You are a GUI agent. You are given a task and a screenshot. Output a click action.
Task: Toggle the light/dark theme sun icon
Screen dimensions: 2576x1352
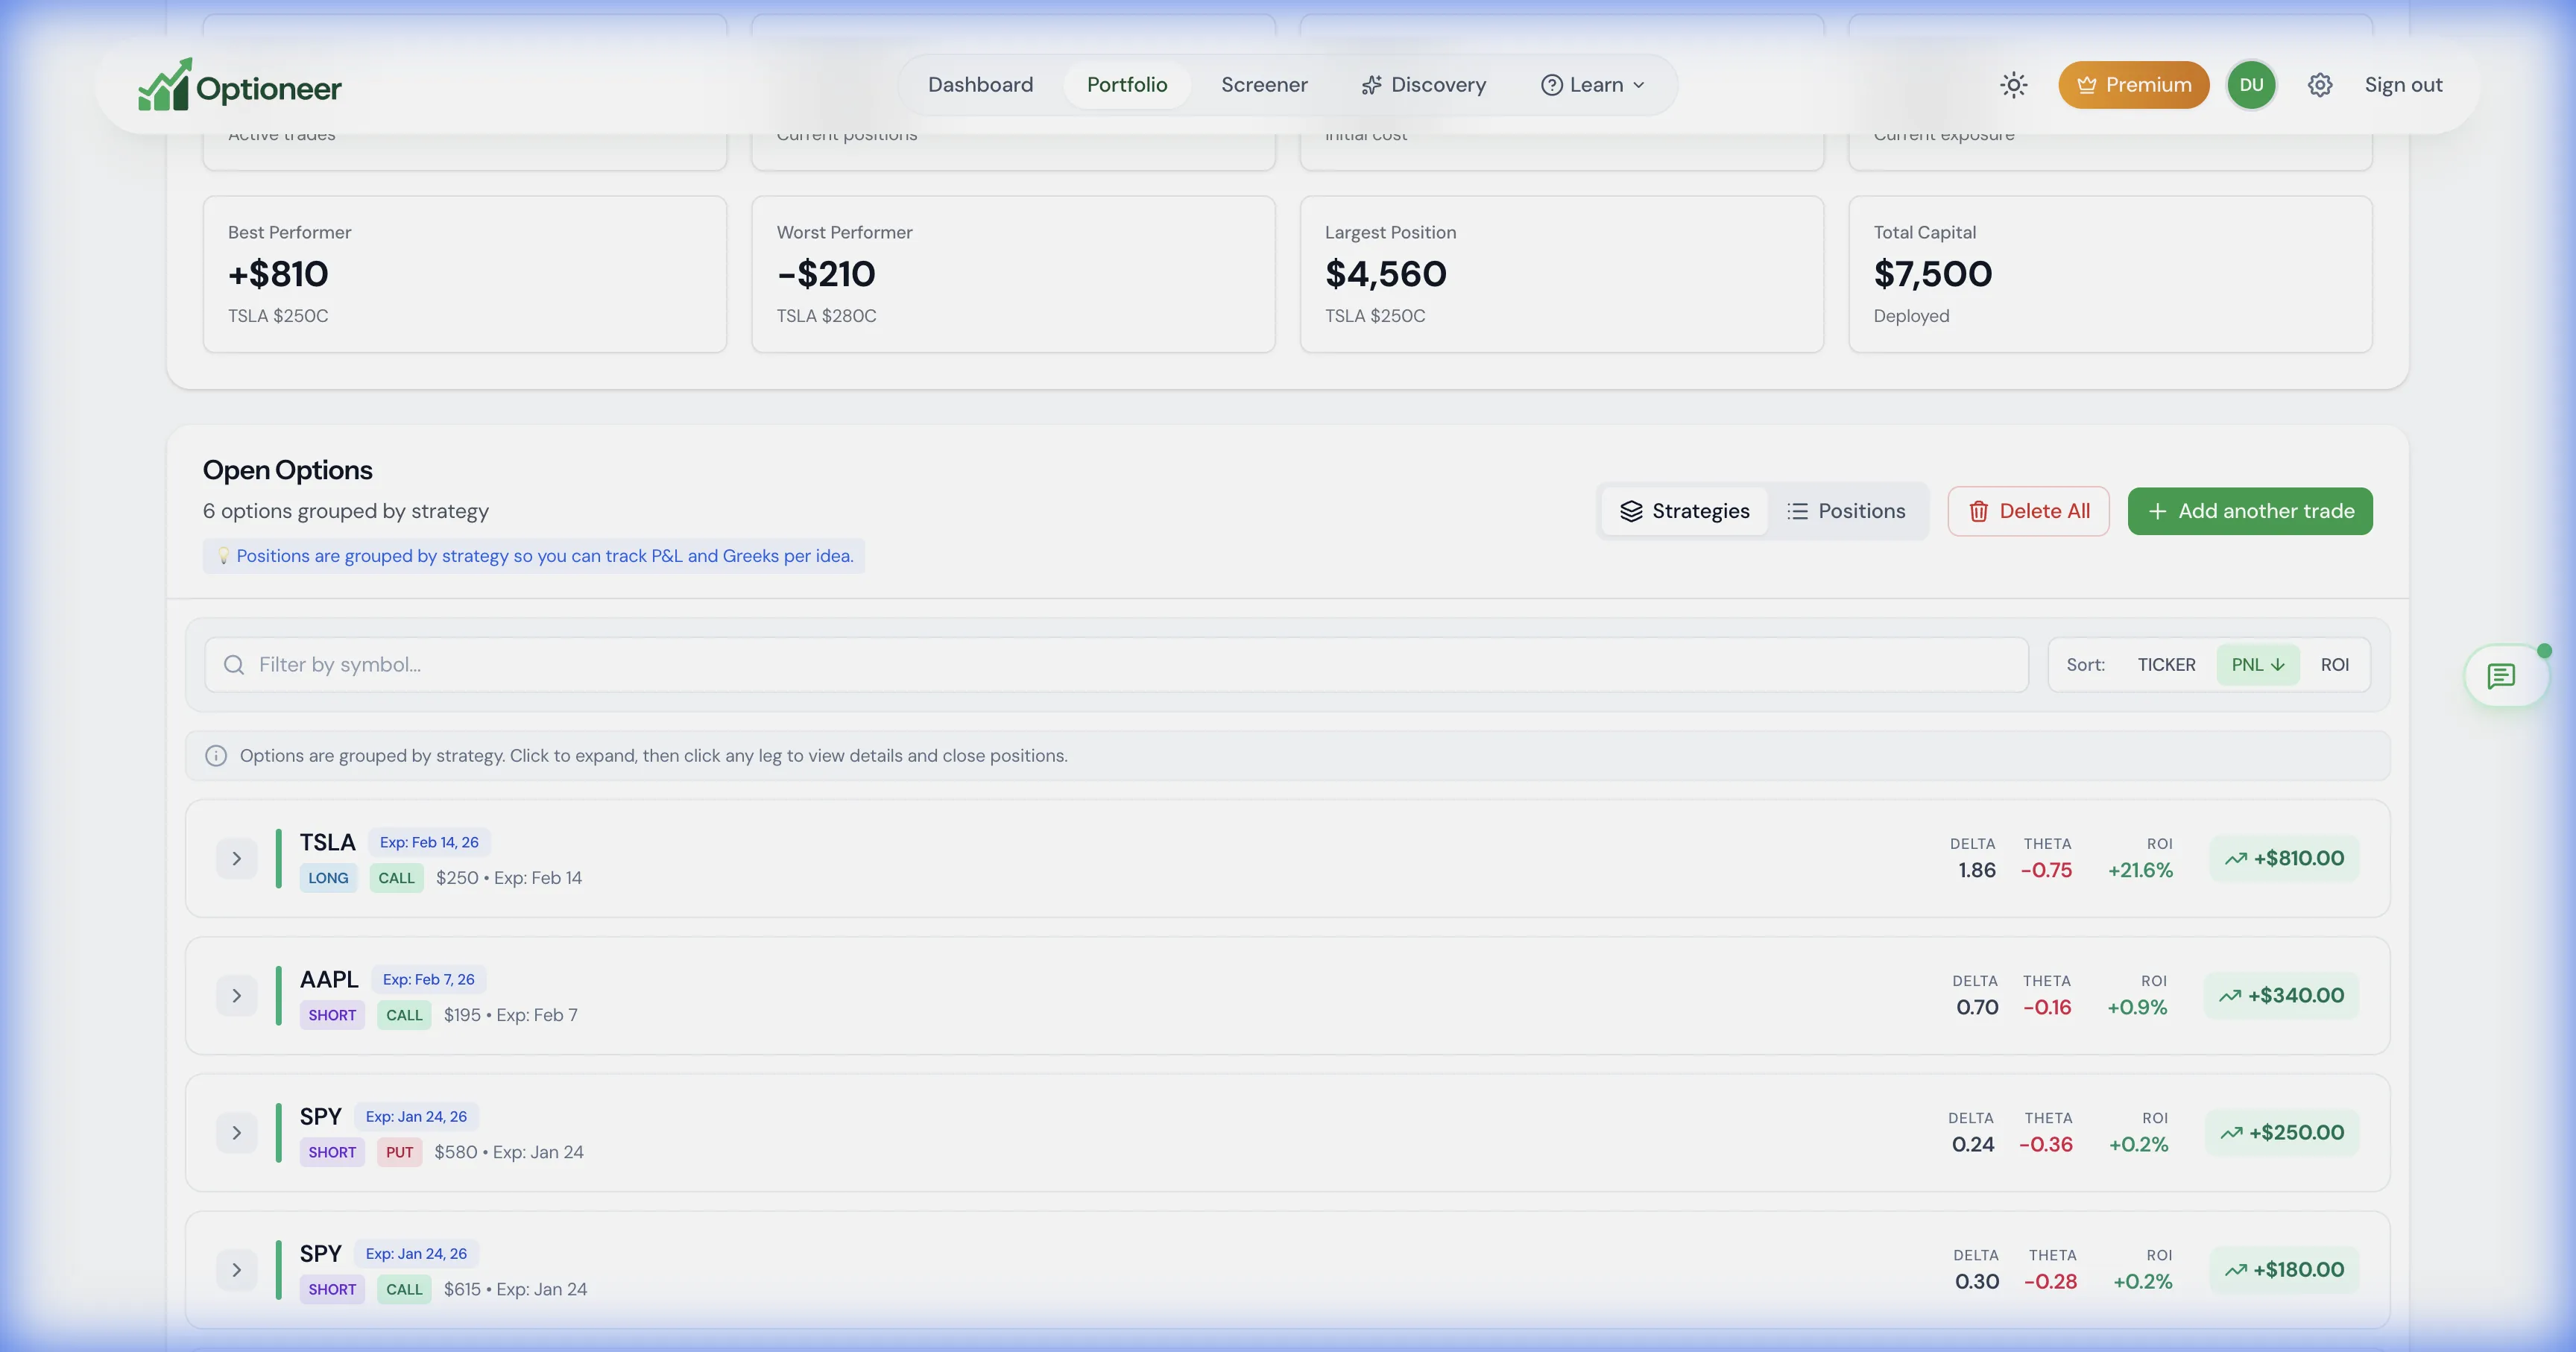2013,85
